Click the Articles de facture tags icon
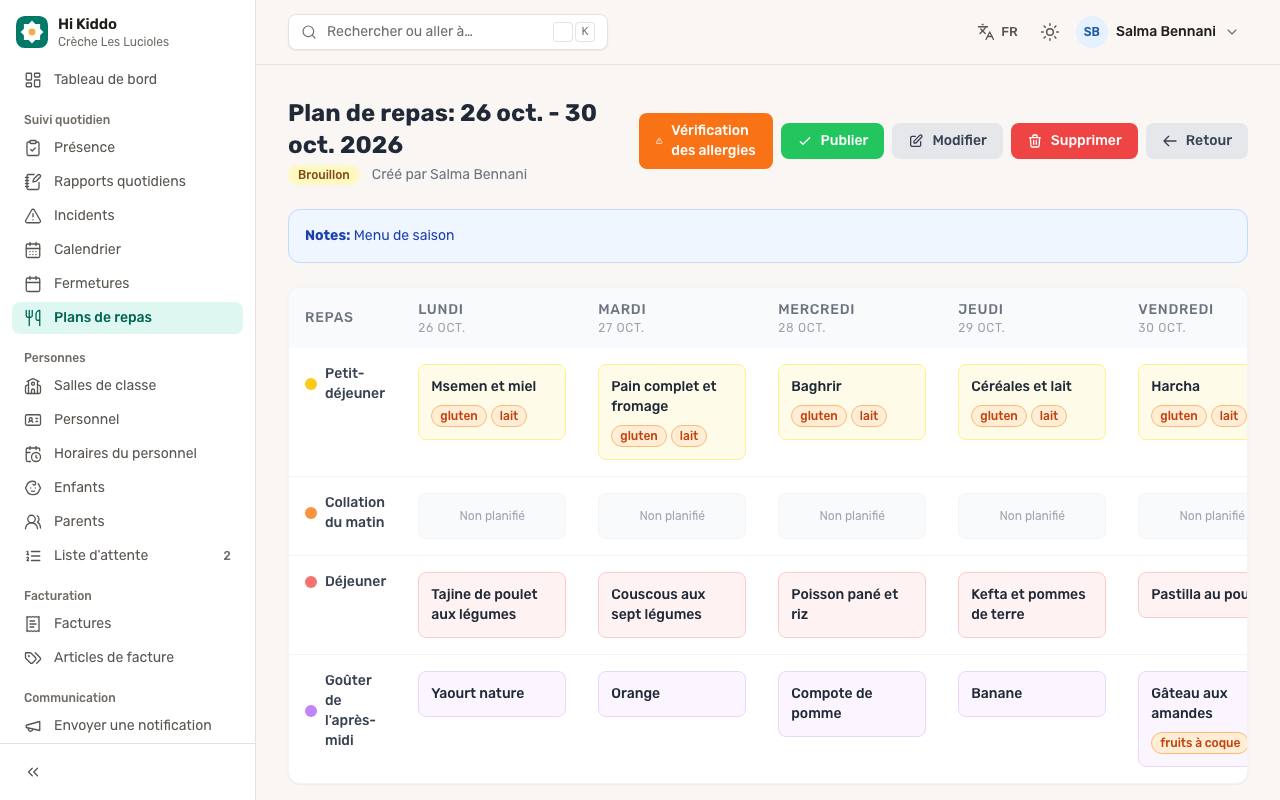The height and width of the screenshot is (800, 1280). pyautogui.click(x=33, y=658)
